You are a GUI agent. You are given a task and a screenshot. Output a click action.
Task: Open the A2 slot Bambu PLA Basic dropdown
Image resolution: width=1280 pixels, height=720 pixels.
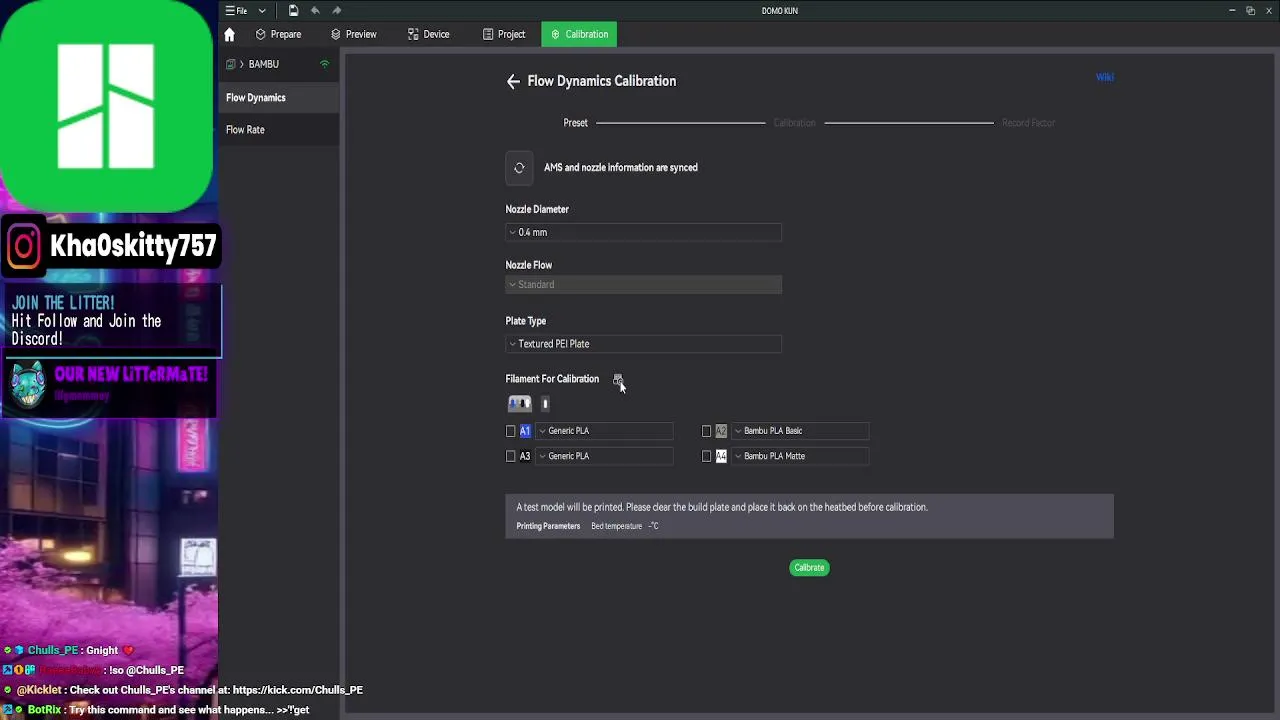pos(801,431)
